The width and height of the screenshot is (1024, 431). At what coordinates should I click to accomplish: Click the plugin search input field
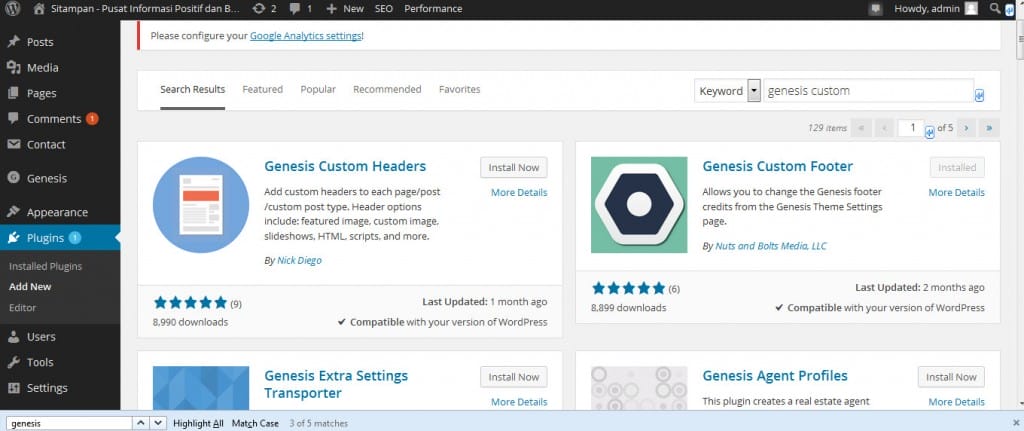869,91
